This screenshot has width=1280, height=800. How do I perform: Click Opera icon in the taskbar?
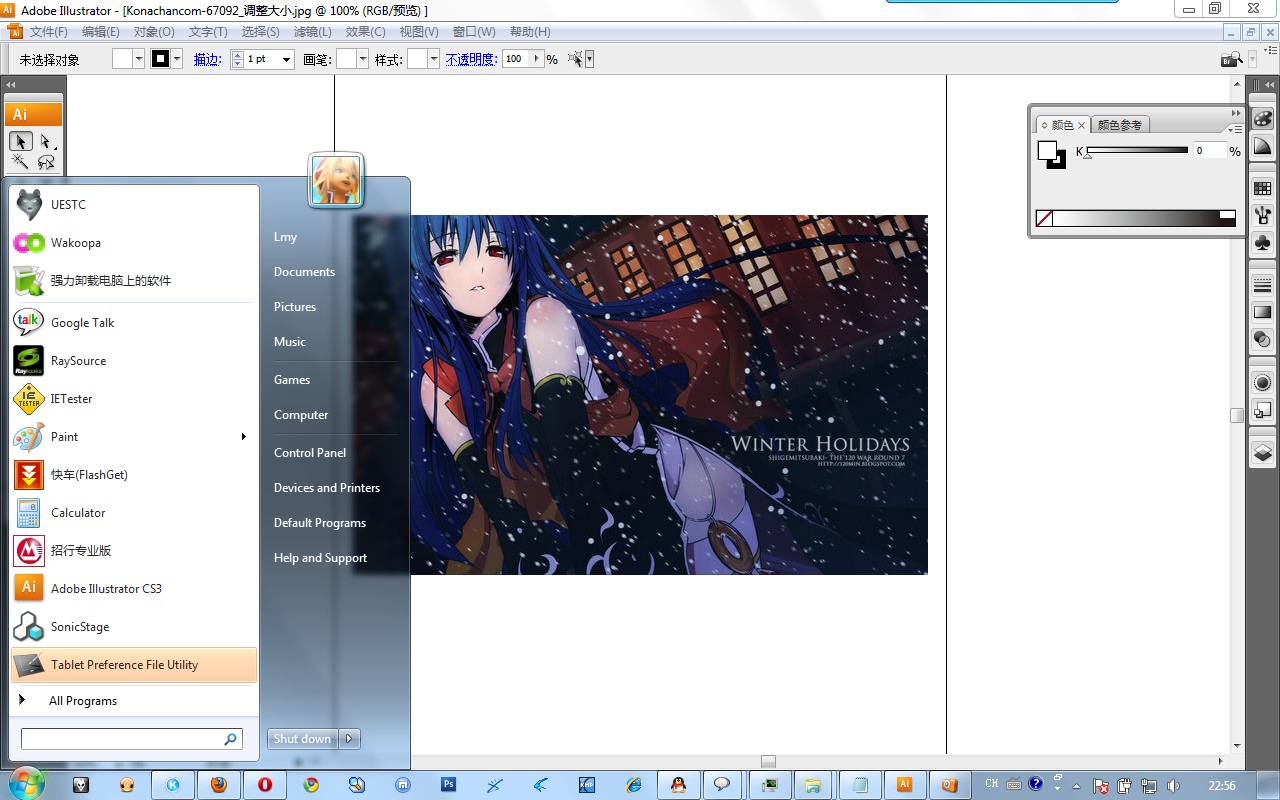265,785
